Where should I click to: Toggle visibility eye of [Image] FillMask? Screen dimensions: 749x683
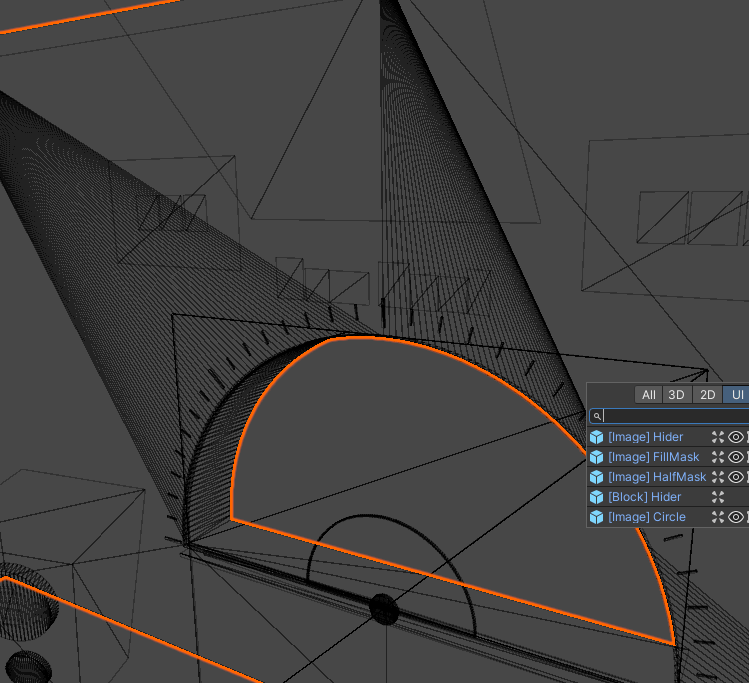736,457
